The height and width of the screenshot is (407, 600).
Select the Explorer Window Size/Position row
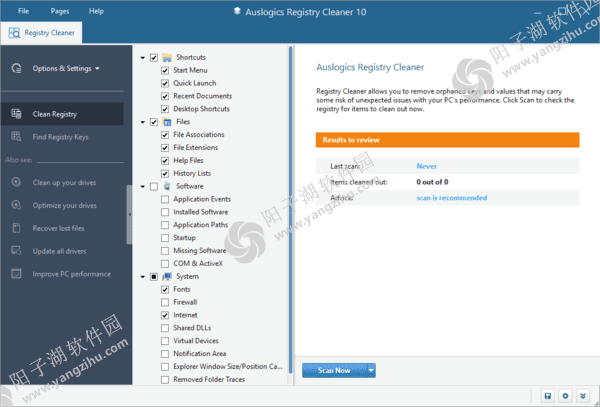[228, 366]
